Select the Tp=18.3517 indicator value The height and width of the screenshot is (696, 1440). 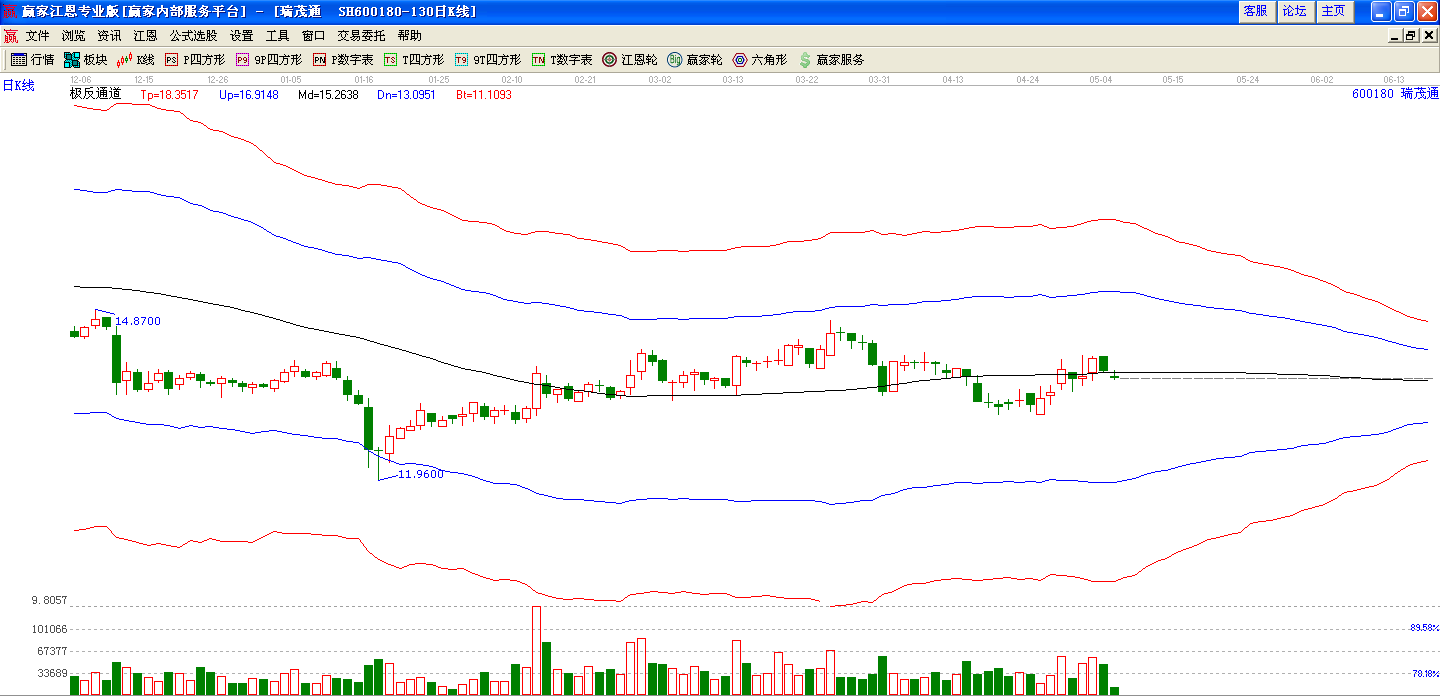(169, 95)
